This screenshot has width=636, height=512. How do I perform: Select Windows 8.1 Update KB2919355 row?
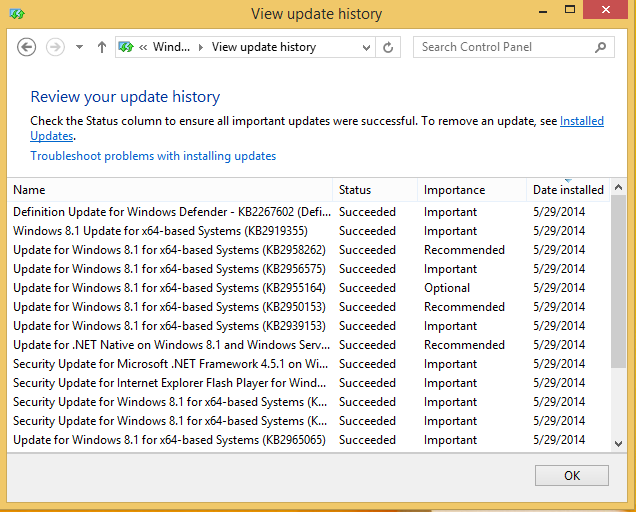click(308, 231)
